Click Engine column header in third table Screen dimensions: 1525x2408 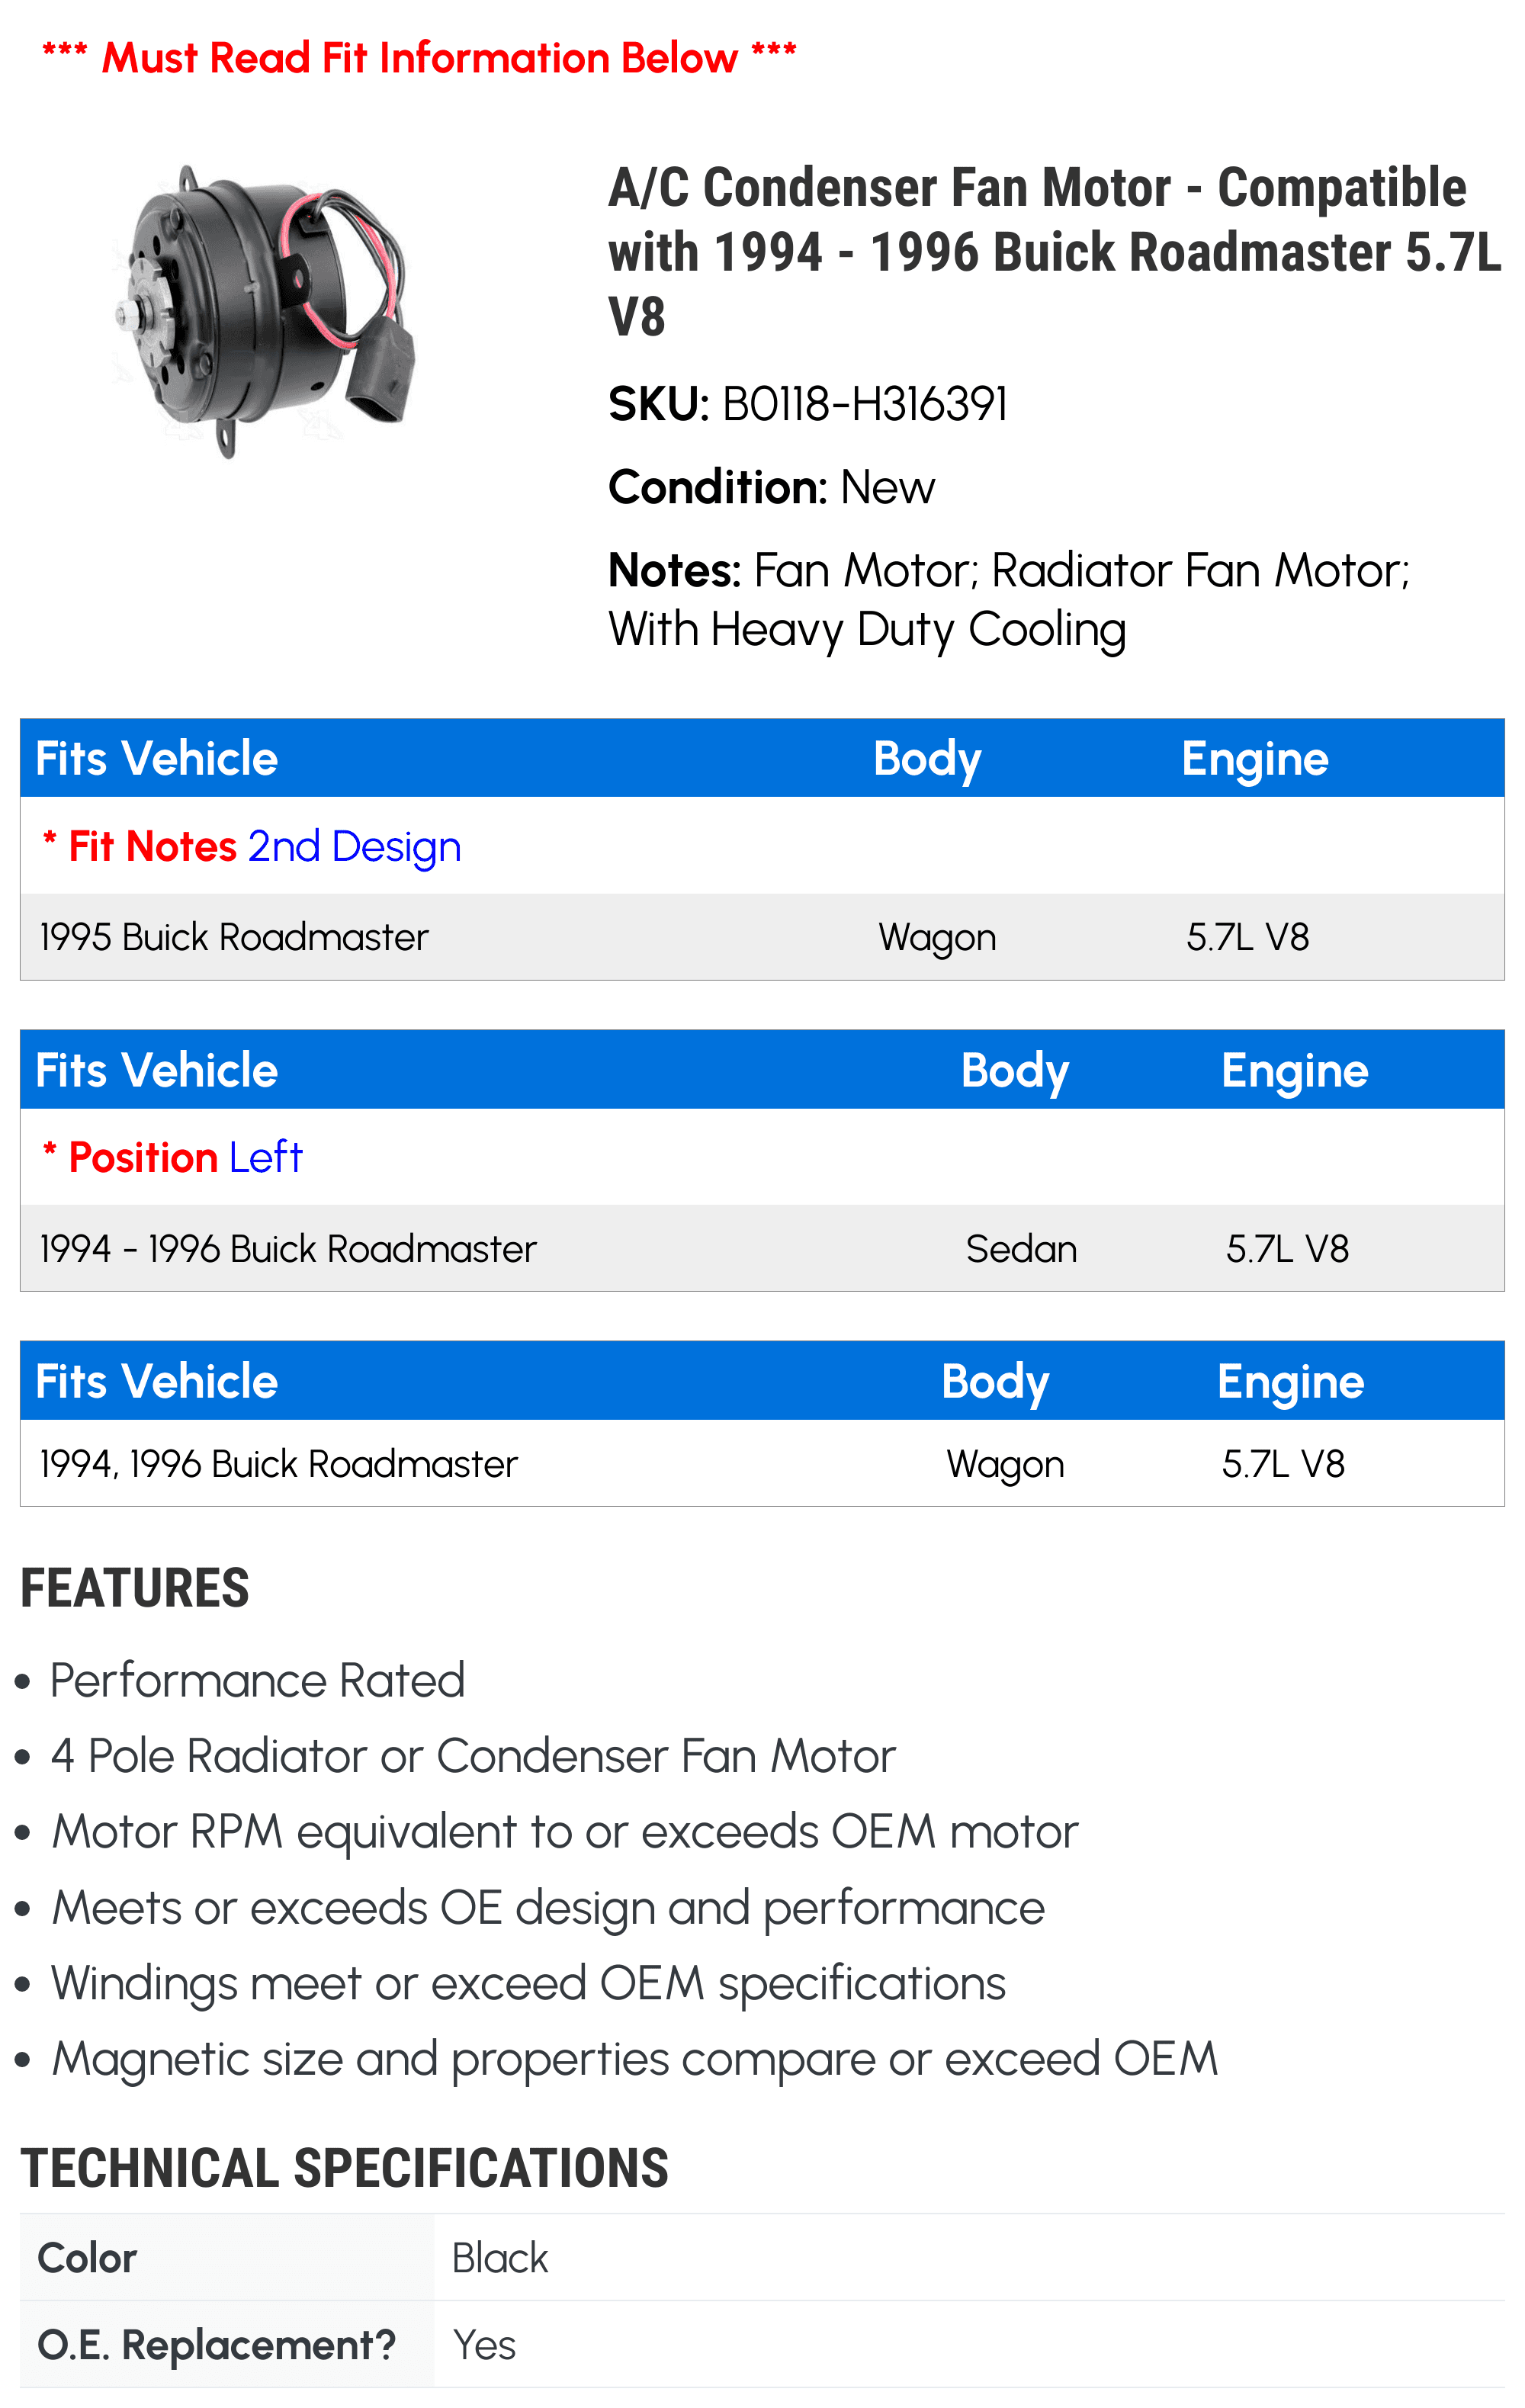[x=1290, y=1382]
